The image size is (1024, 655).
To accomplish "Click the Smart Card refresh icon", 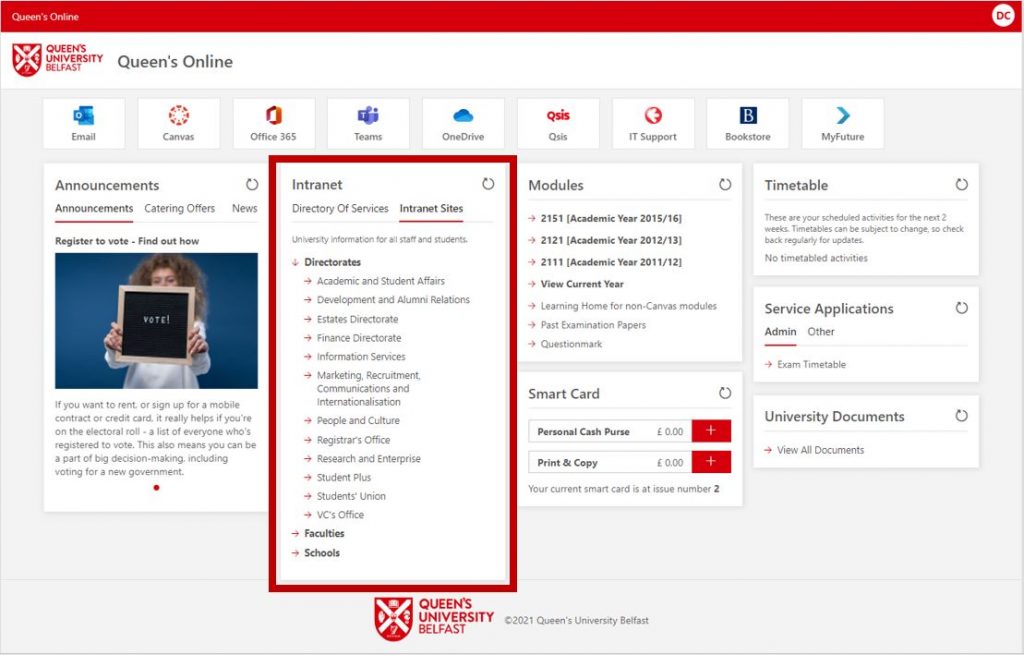I will (725, 393).
